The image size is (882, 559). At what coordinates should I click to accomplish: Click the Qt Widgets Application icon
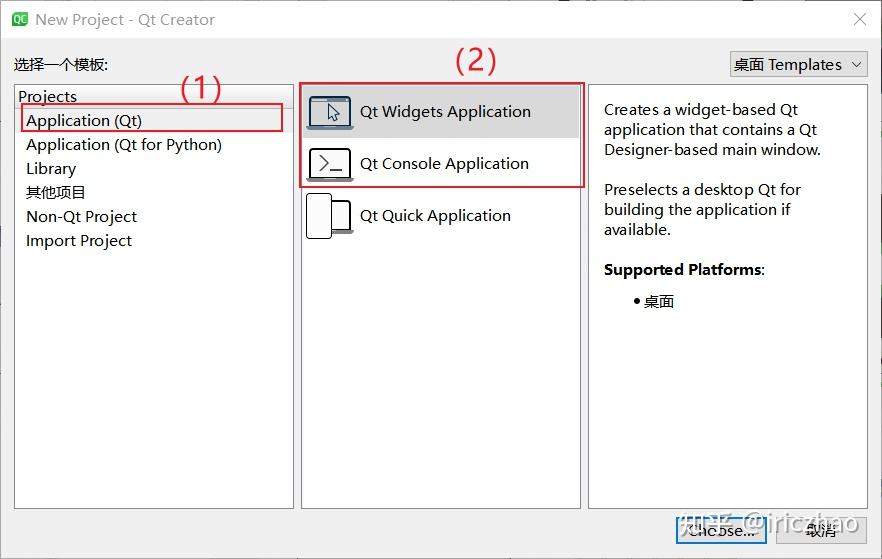coord(330,112)
